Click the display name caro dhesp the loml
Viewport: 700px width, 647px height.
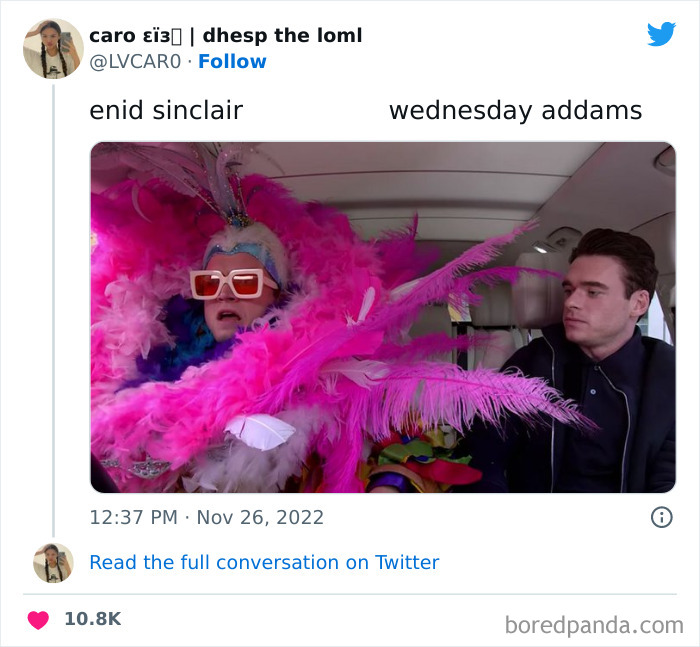(225, 36)
